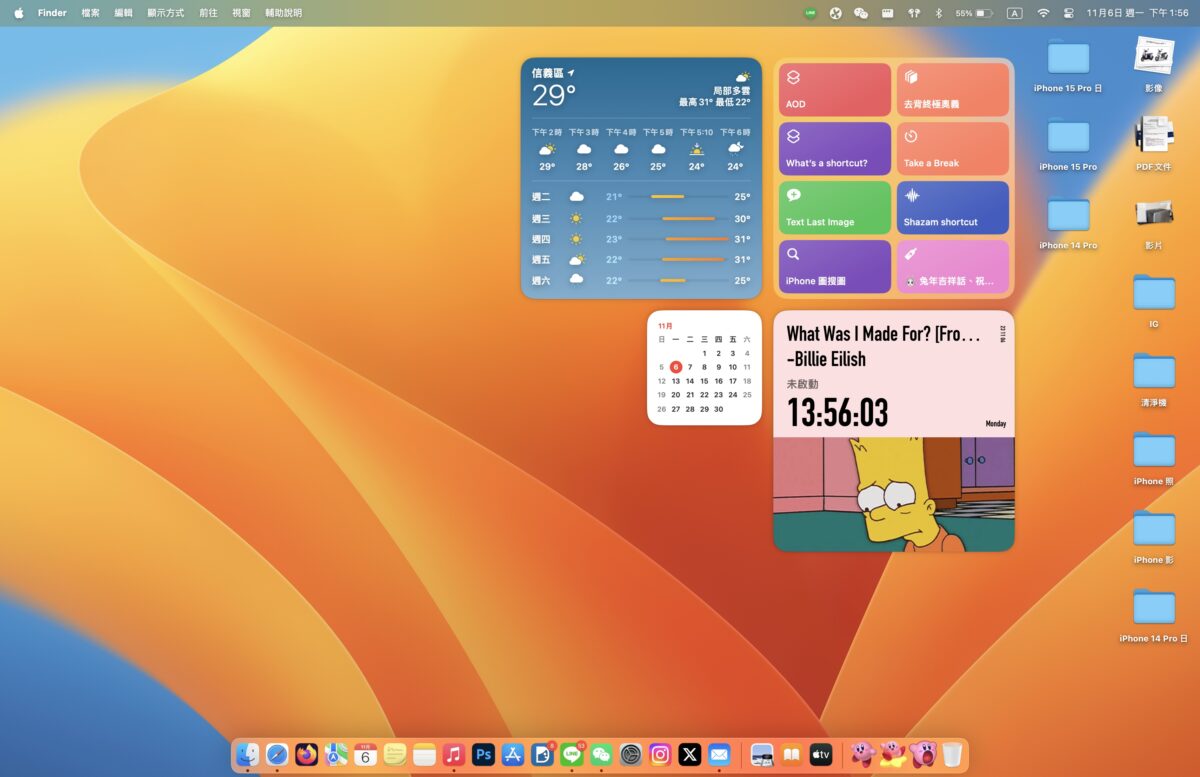
Task: Open Firefox in the Dock
Action: 306,754
